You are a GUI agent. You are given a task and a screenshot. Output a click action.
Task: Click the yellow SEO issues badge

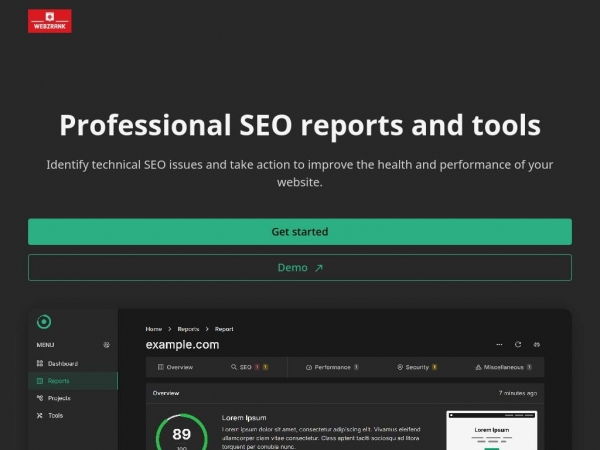pyautogui.click(x=265, y=367)
